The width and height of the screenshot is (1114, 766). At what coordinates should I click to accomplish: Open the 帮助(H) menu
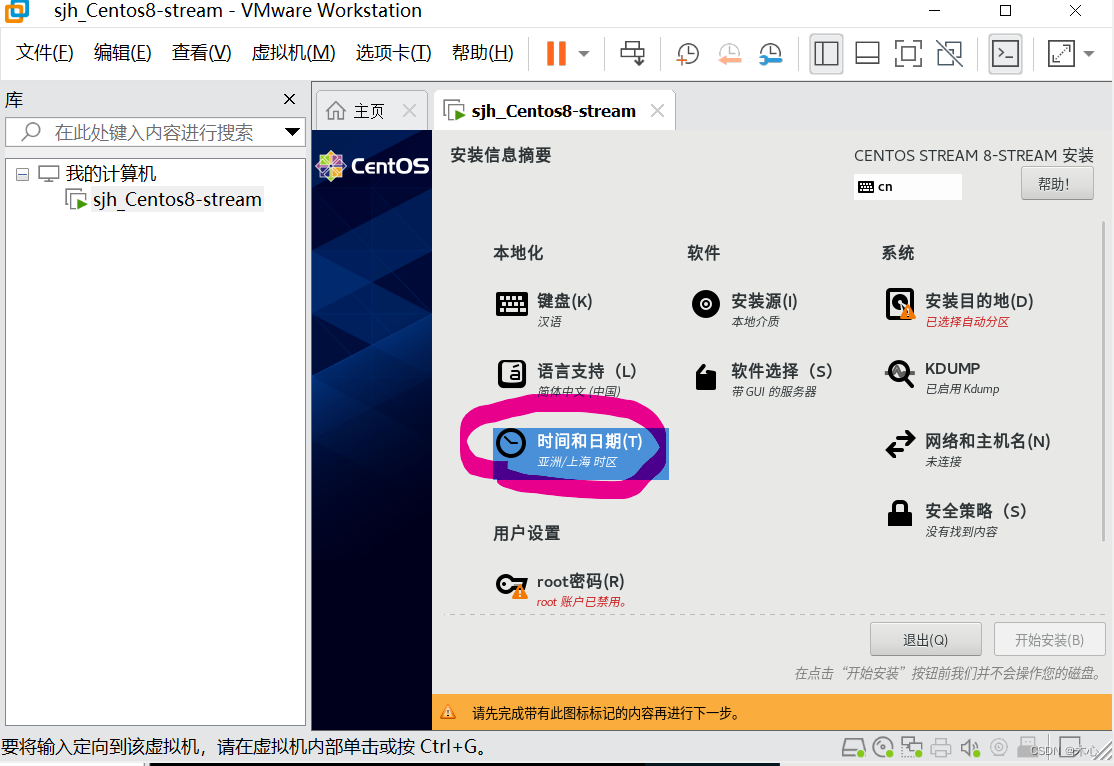[482, 53]
